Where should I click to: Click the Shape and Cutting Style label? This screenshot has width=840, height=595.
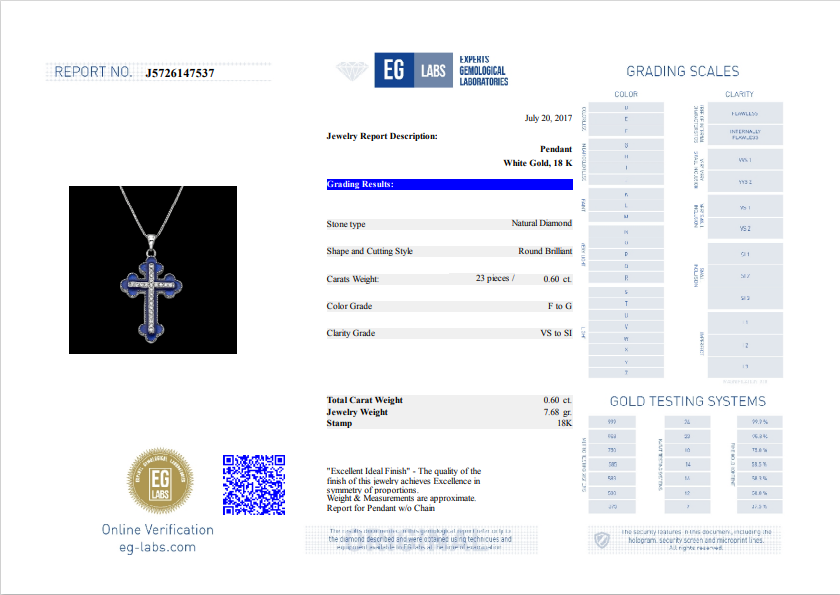(x=370, y=251)
